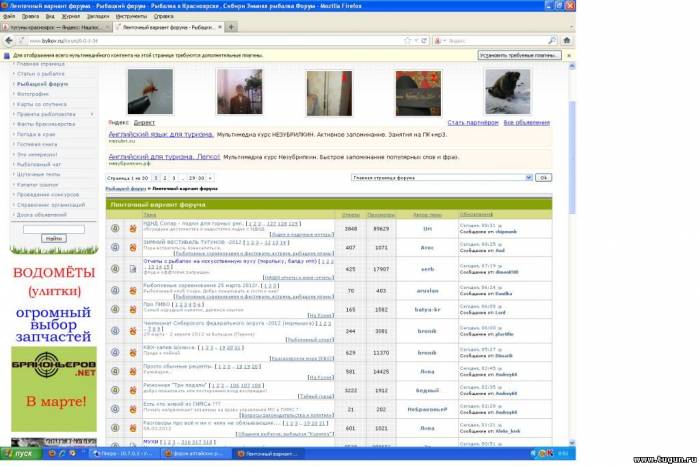Dismiss the plugin notification bar

[x=569, y=56]
